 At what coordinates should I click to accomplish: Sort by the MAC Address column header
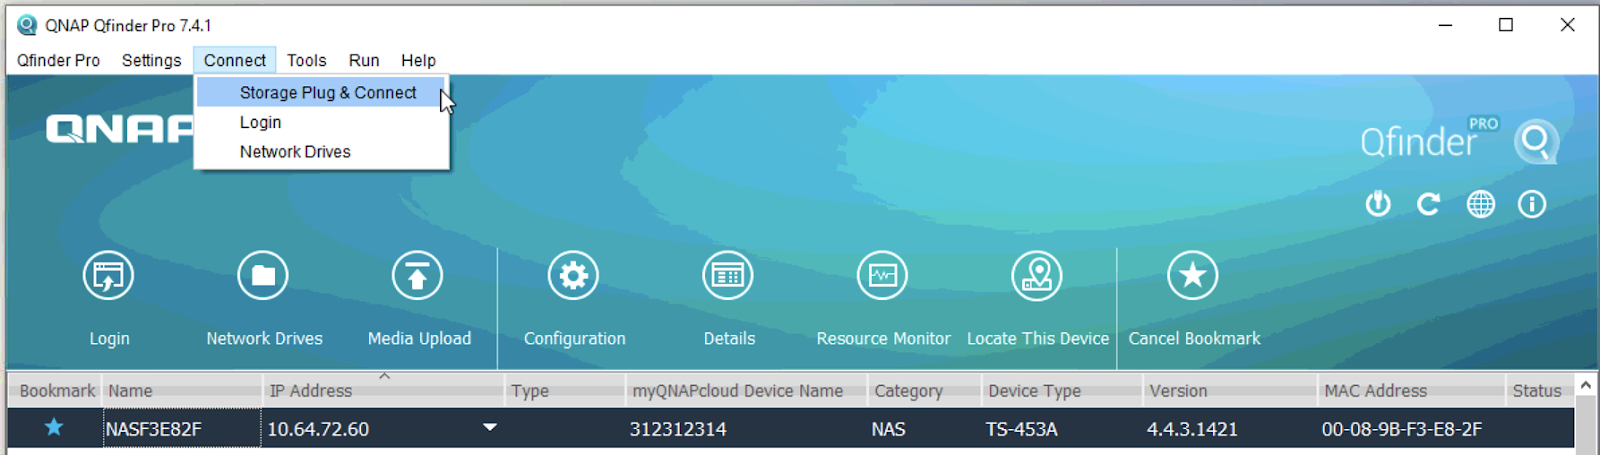click(x=1411, y=391)
